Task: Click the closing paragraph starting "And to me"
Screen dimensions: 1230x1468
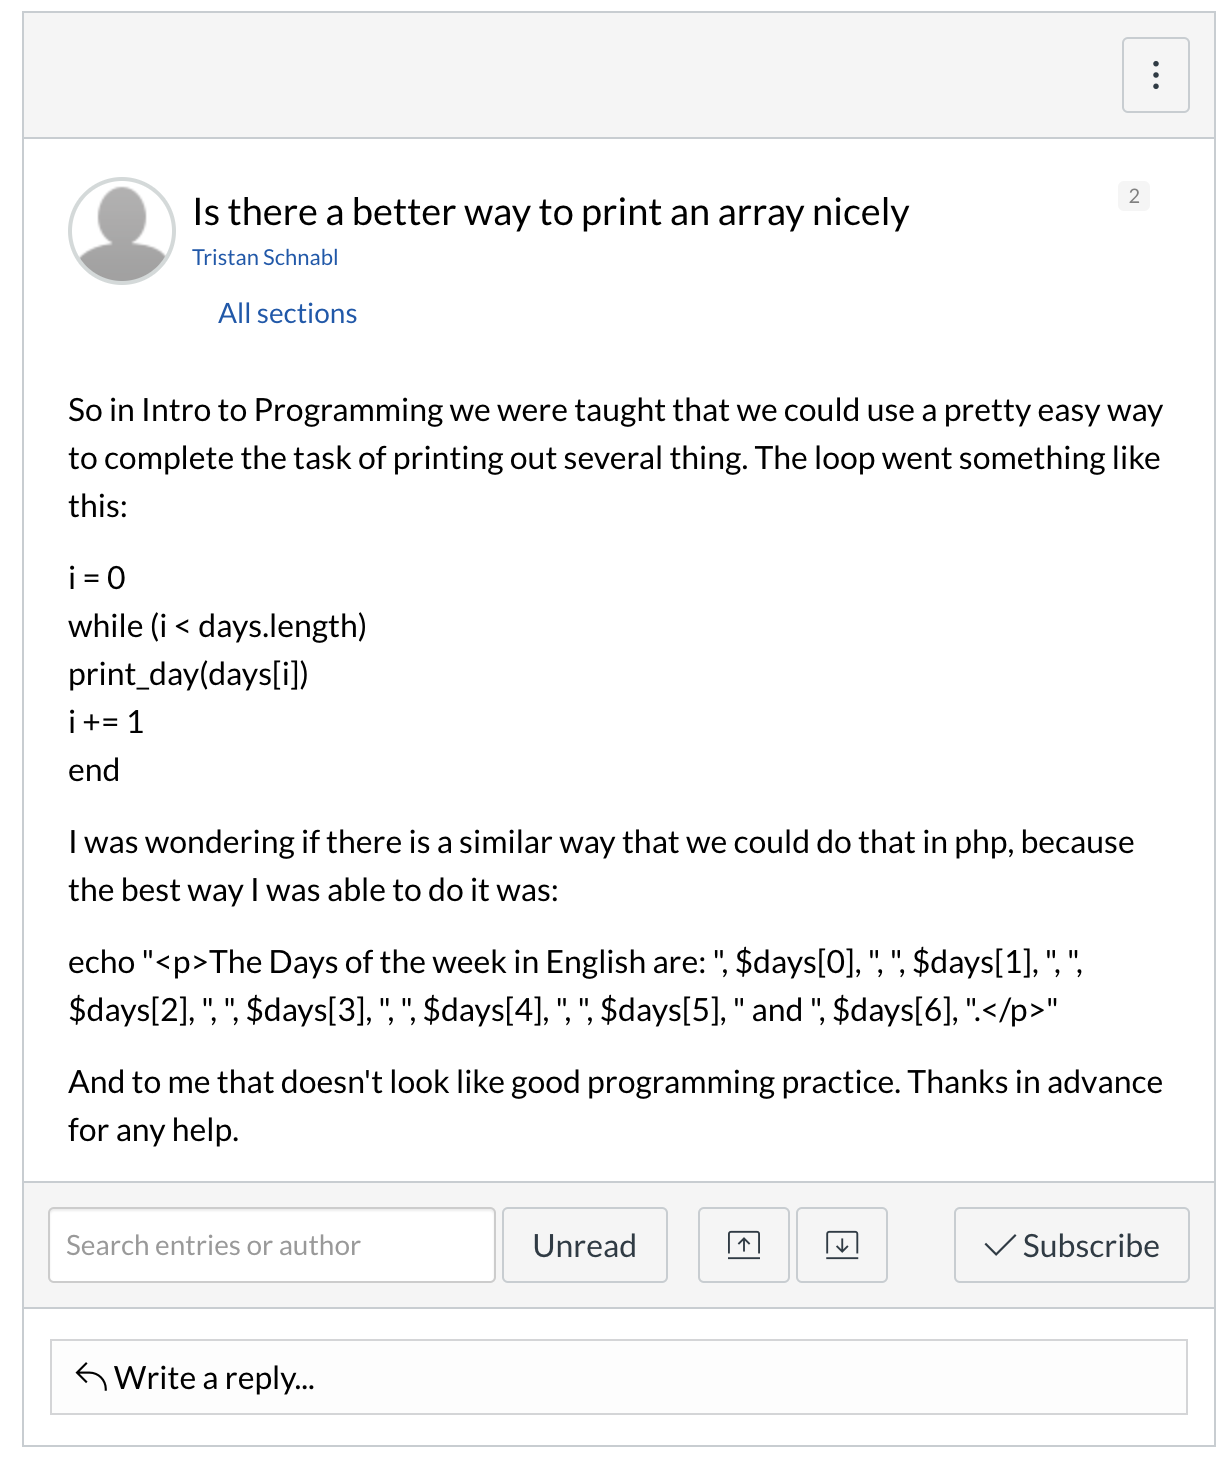Action: point(615,1106)
